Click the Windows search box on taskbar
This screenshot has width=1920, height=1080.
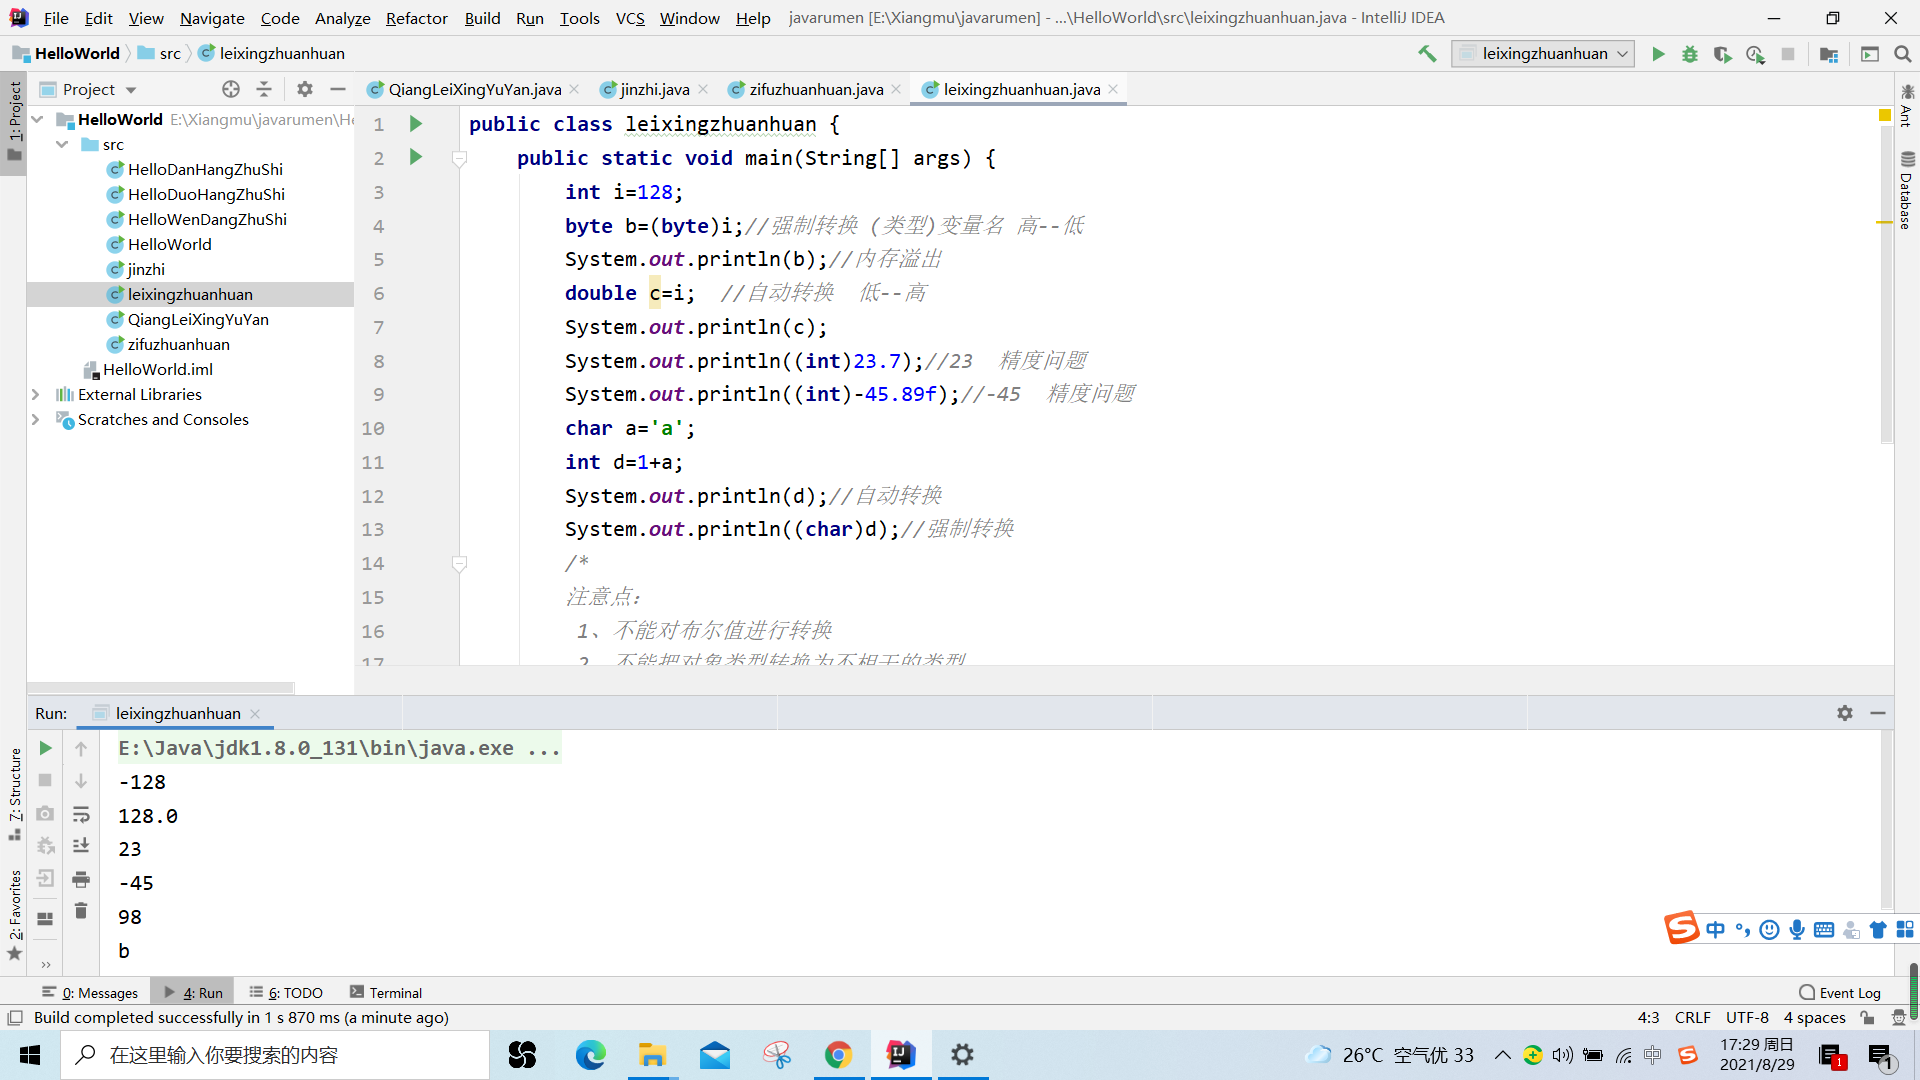275,1055
